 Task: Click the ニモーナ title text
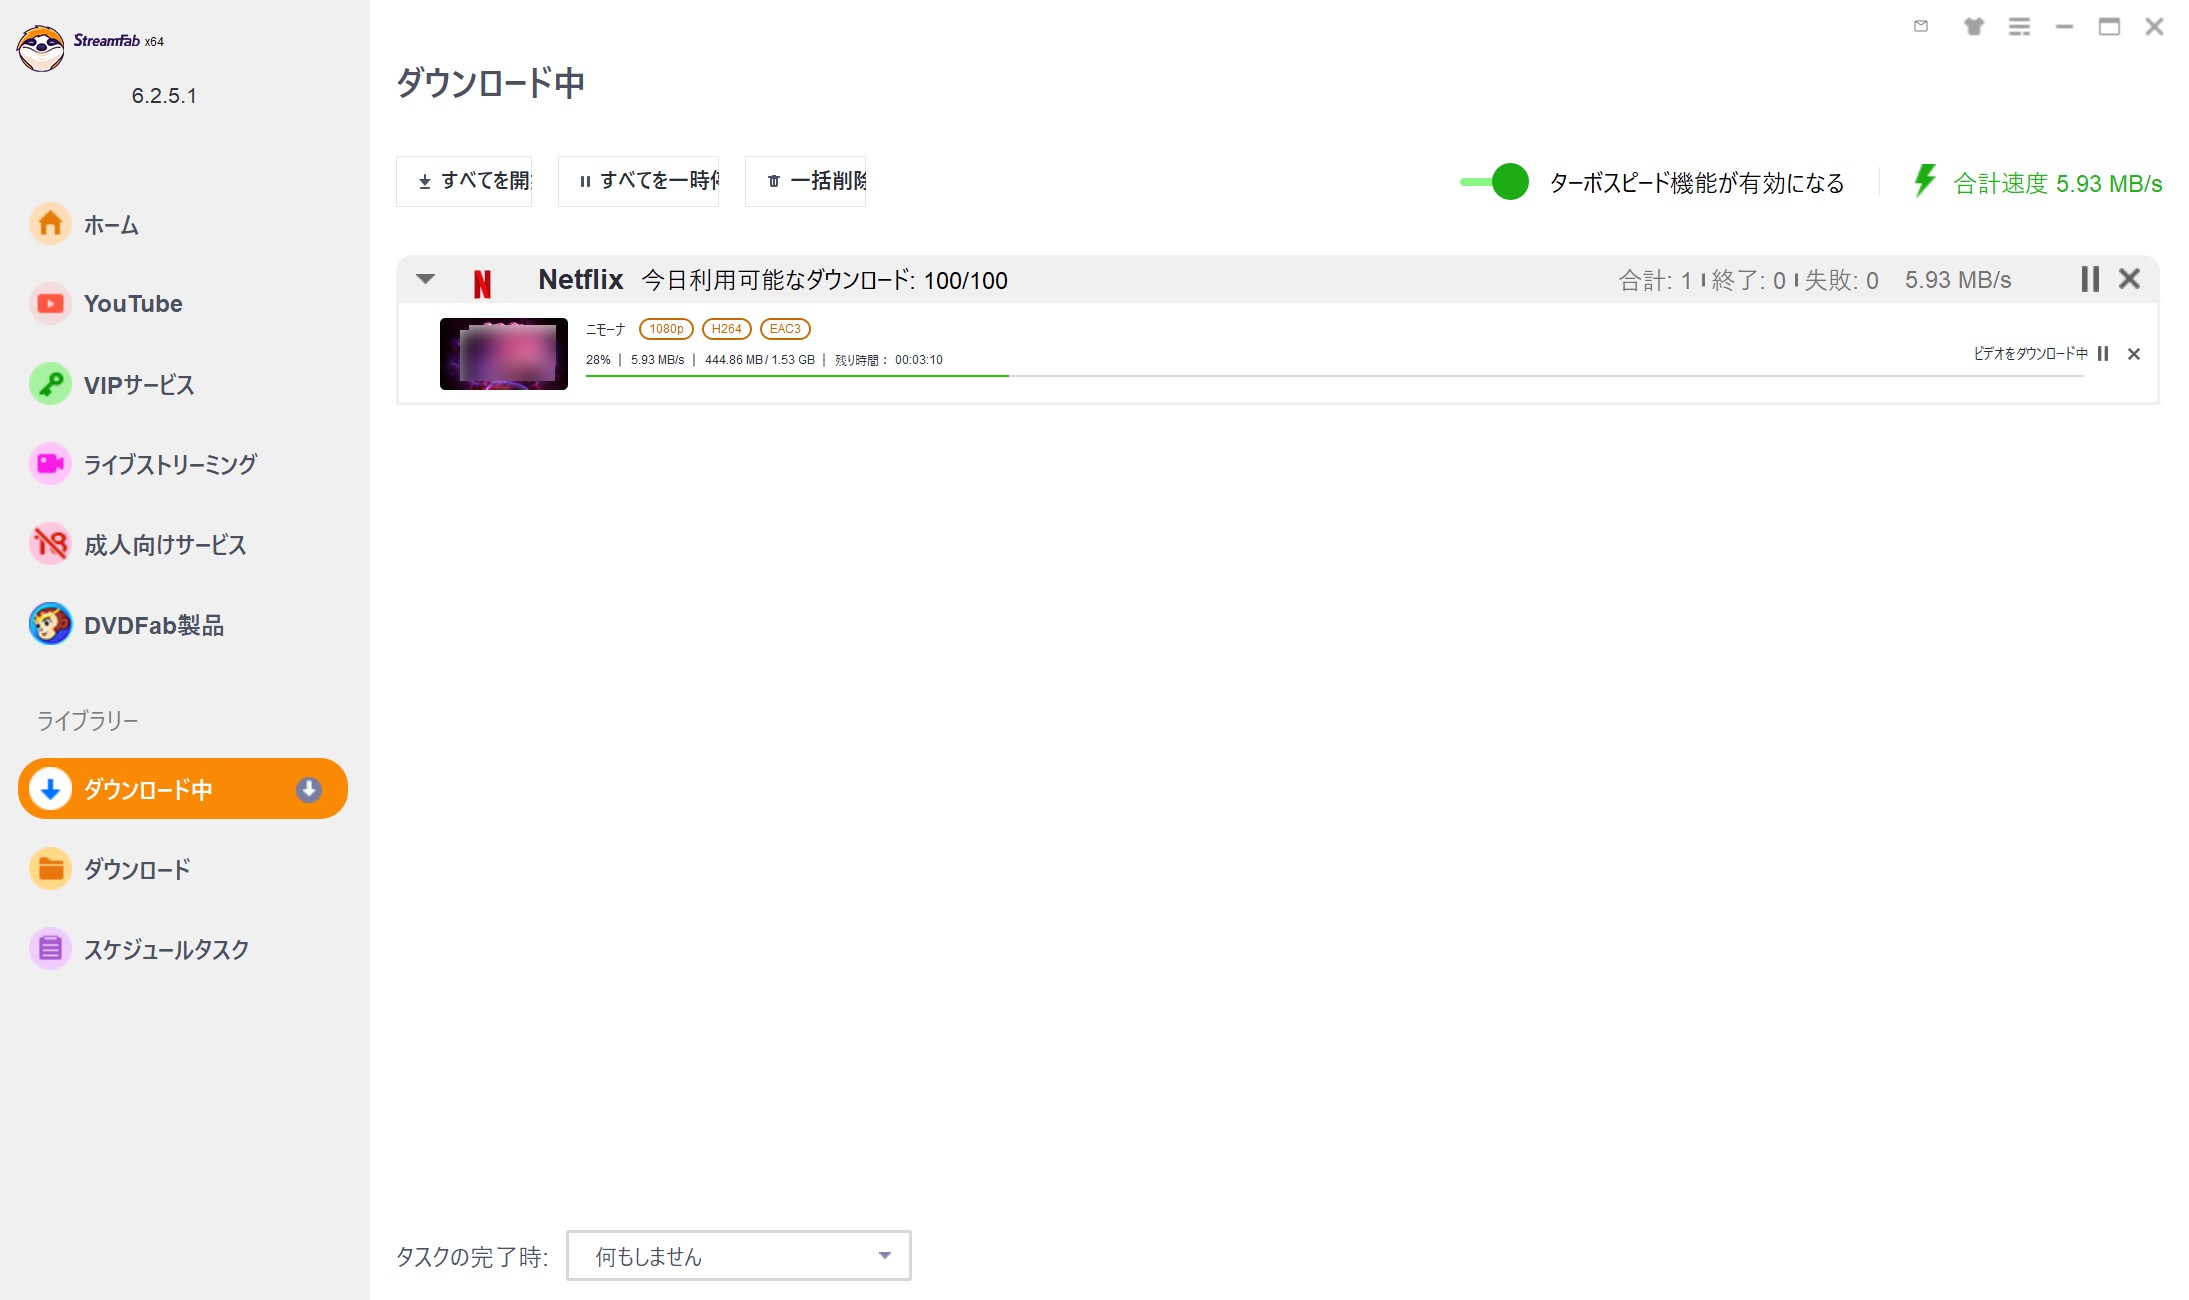[x=605, y=330]
